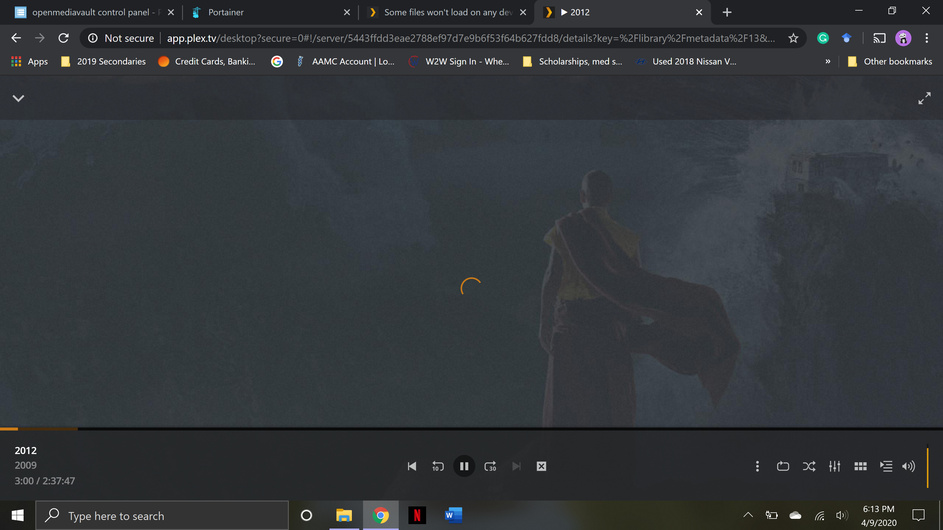
Task: Click the Type here to search box
Action: pyautogui.click(x=162, y=516)
